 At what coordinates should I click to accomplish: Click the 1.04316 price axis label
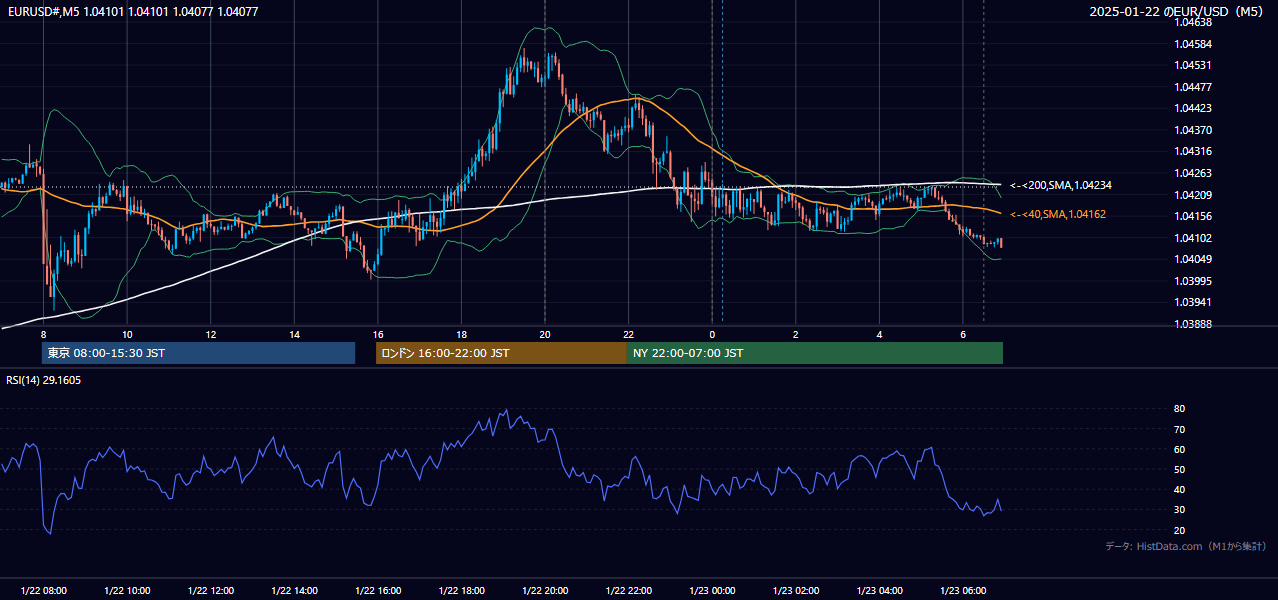click(1193, 151)
